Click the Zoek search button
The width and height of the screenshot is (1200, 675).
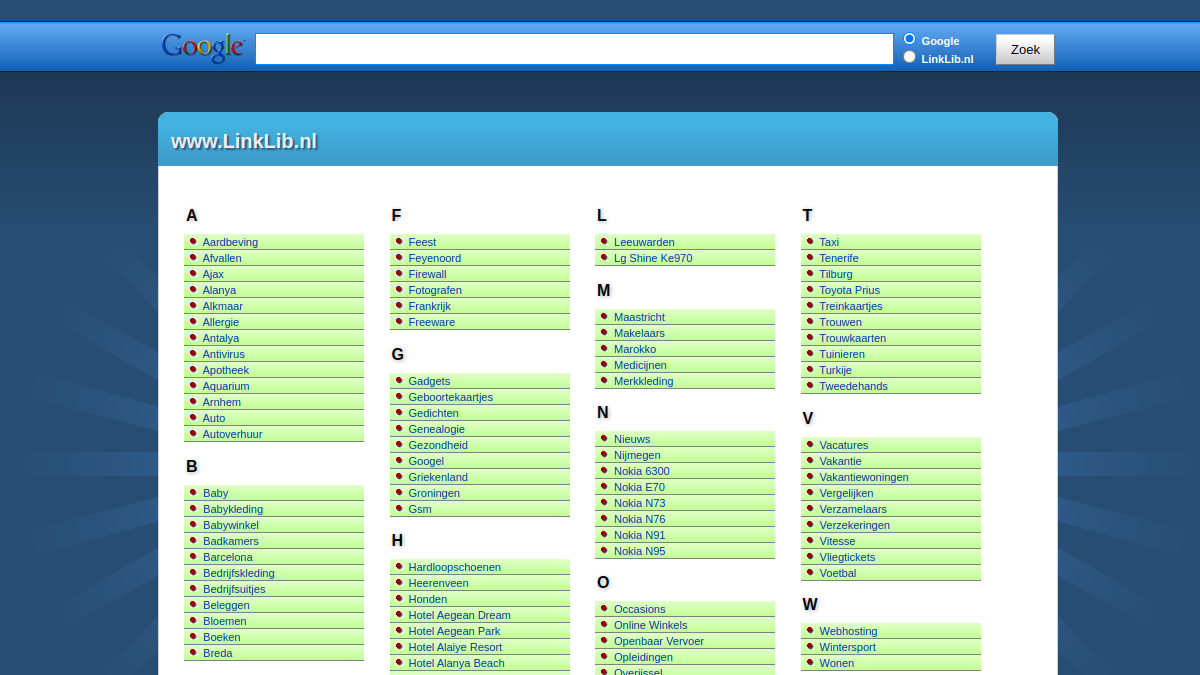tap(1025, 49)
